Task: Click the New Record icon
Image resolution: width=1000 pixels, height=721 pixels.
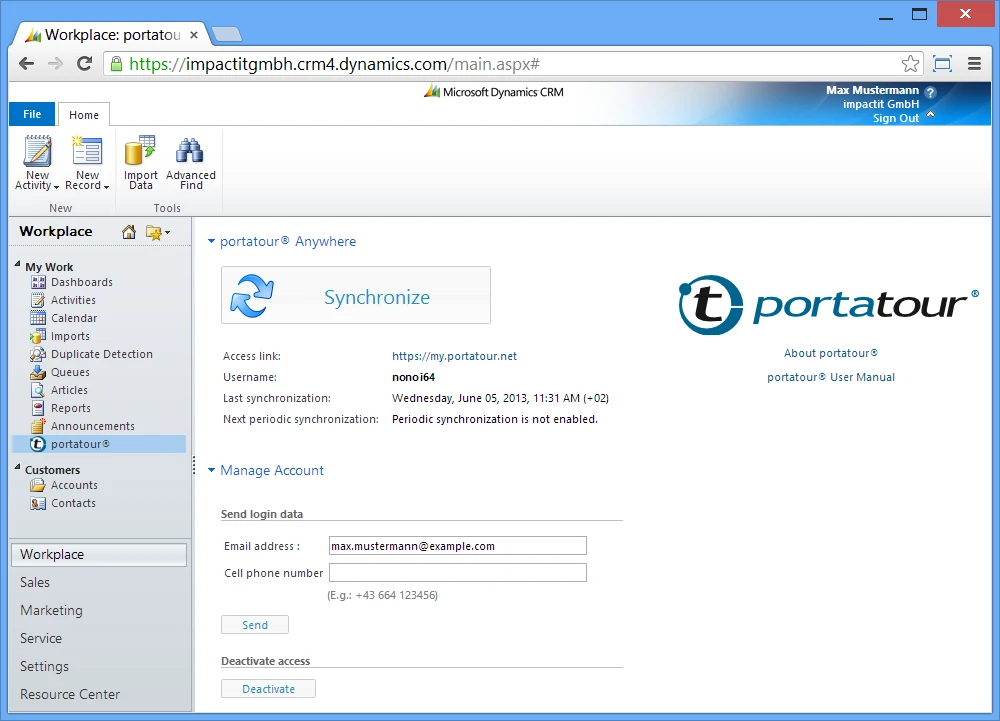Action: (87, 151)
